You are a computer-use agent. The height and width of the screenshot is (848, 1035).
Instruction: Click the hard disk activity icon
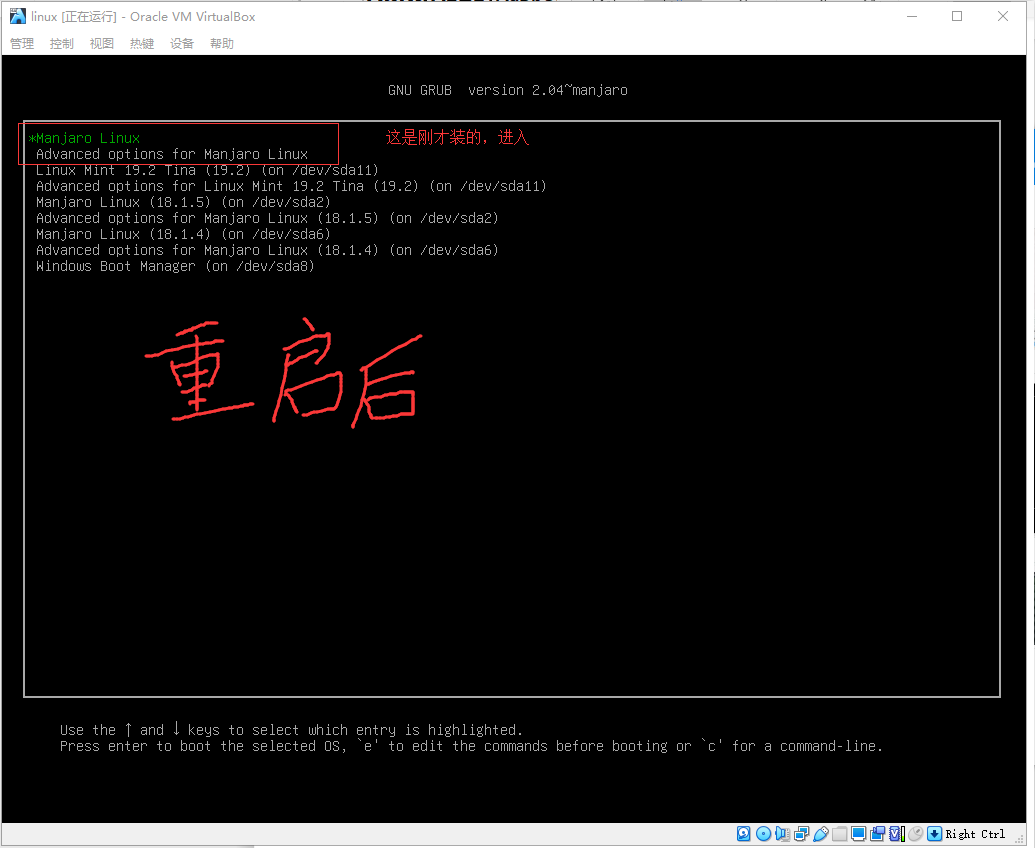point(744,834)
